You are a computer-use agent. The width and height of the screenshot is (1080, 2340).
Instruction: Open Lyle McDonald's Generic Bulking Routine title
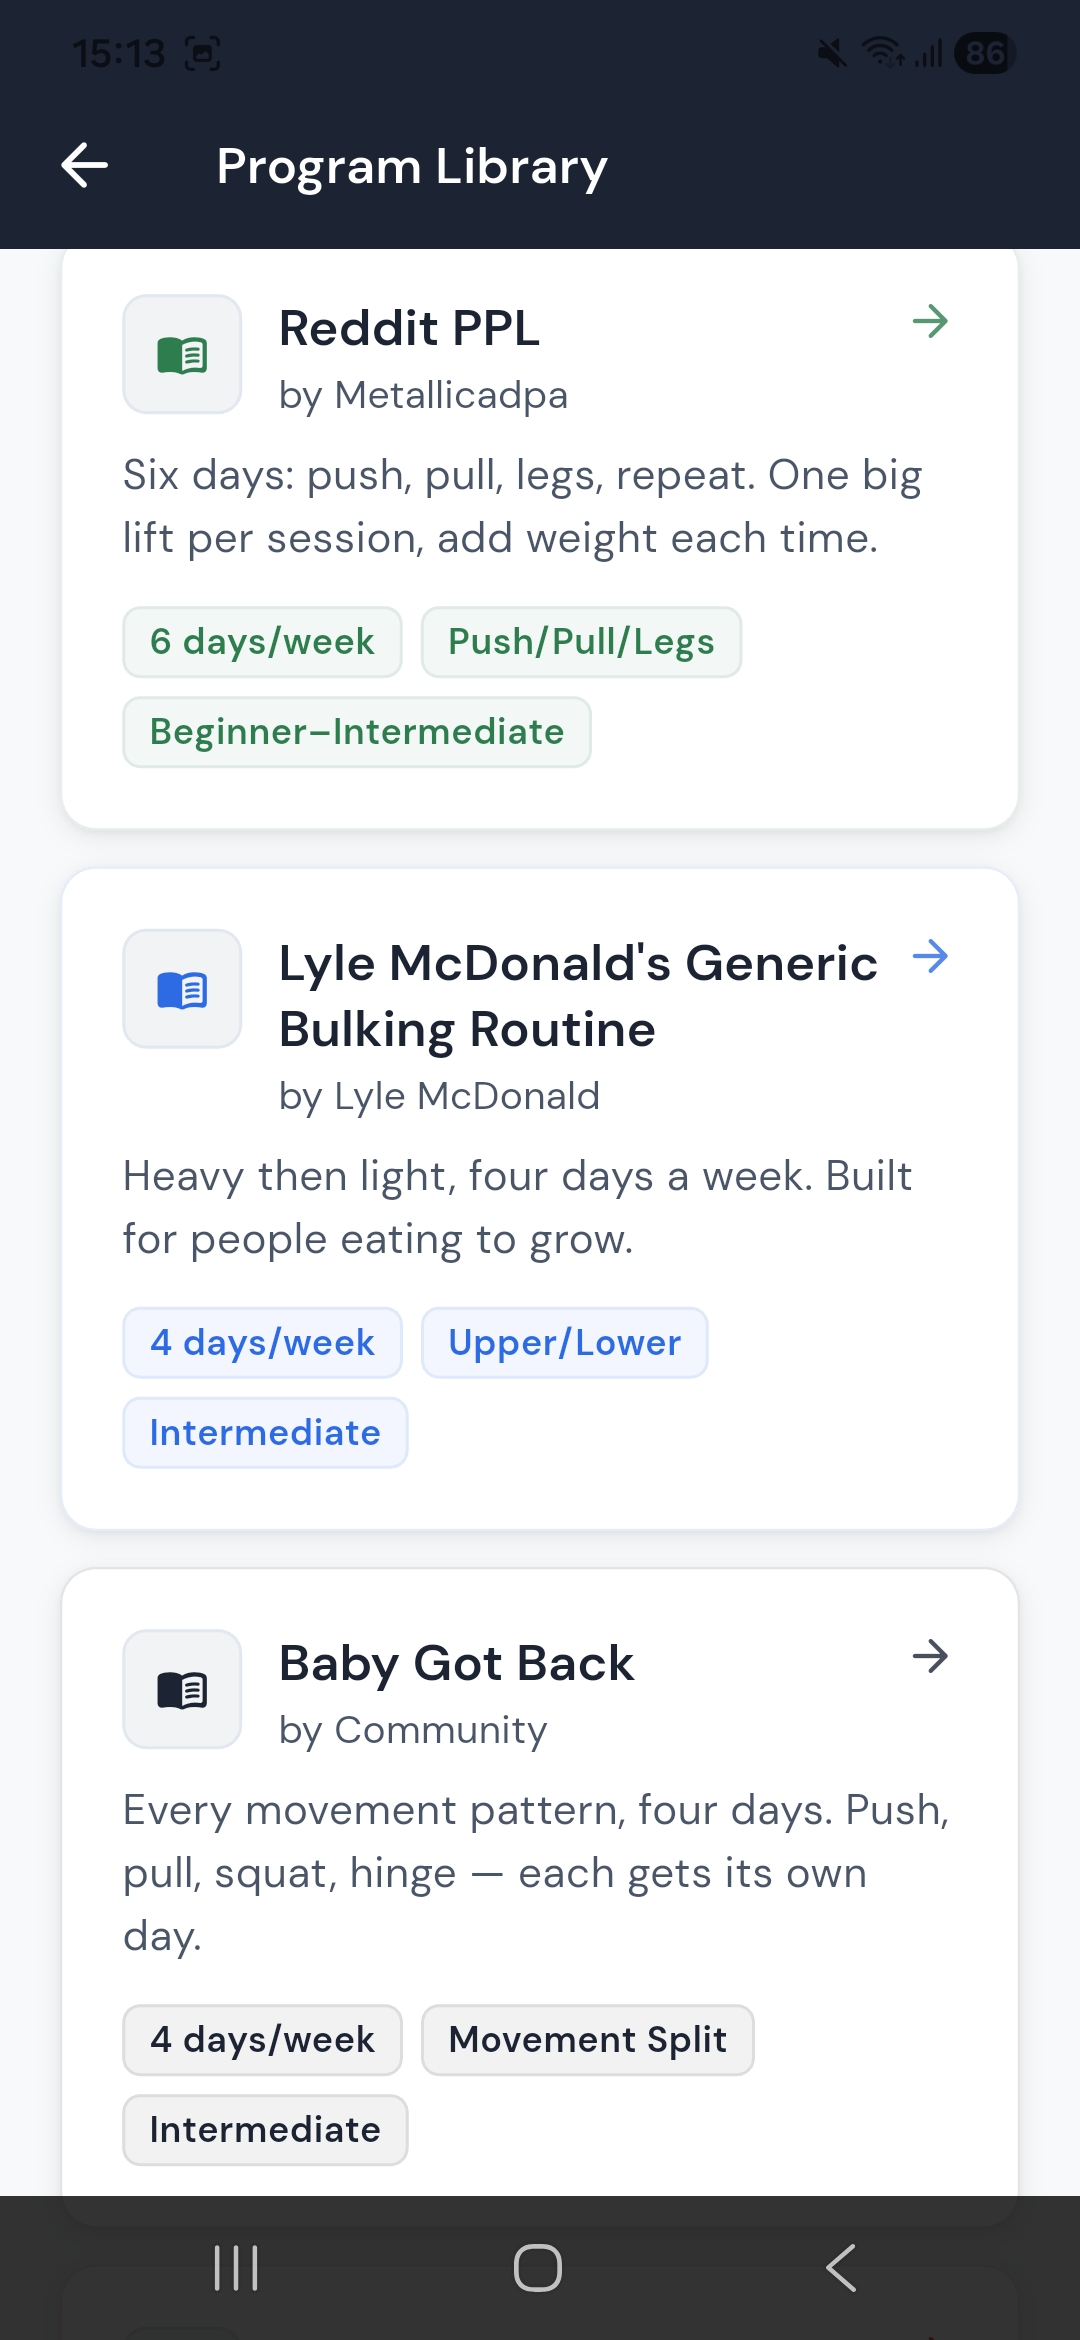[577, 996]
